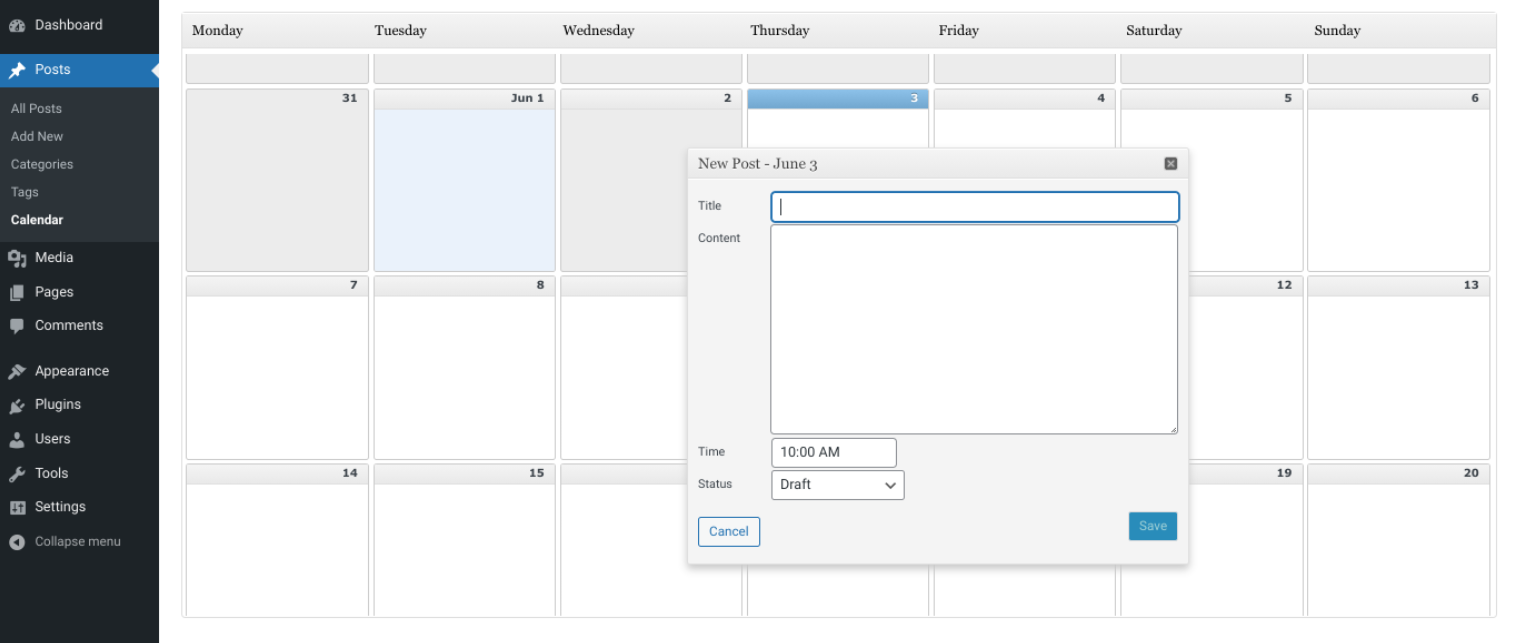This screenshot has width=1516, height=643.
Task: Click the Time field showing 10:00 AM
Action: pos(834,452)
